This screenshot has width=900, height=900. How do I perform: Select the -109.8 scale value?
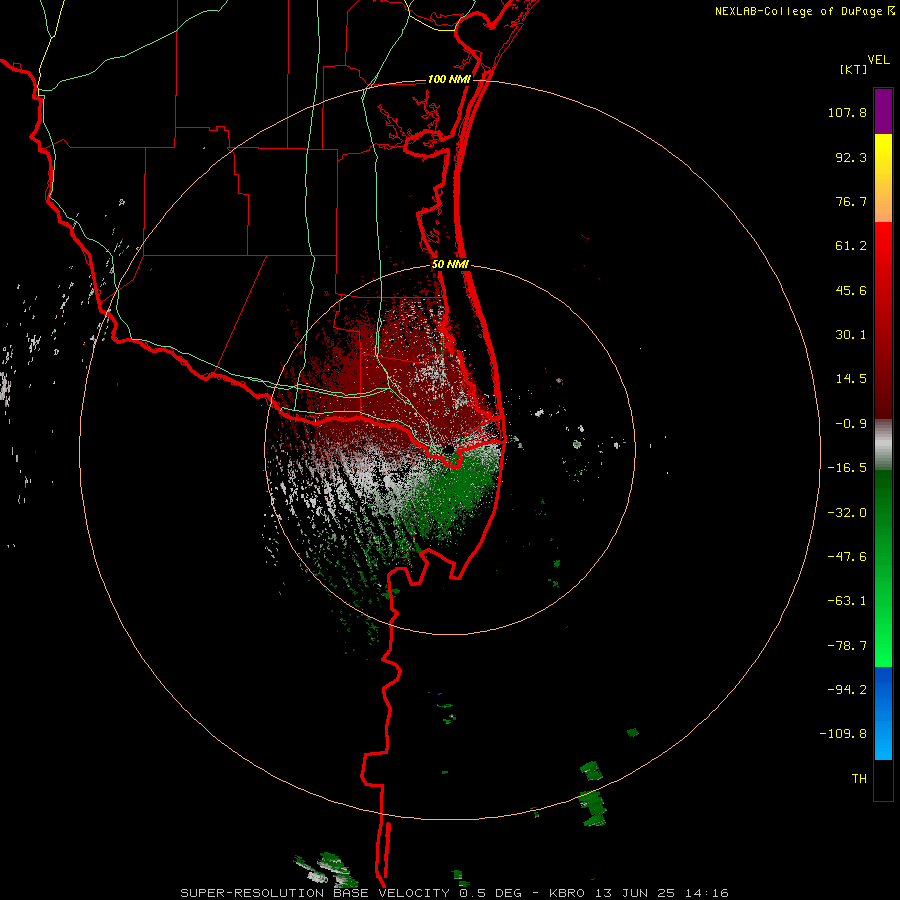point(844,734)
